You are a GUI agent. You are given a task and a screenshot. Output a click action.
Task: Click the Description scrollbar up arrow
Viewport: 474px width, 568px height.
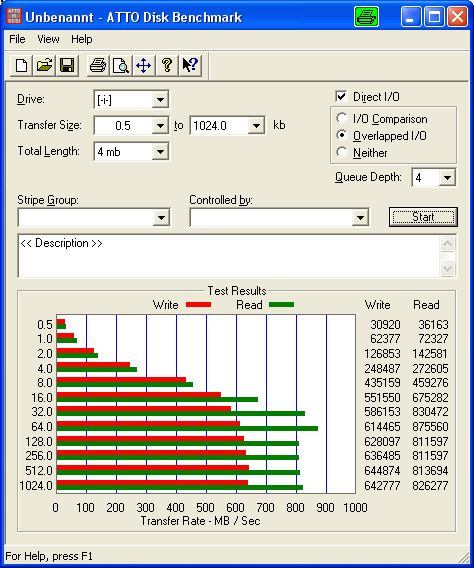tap(448, 244)
